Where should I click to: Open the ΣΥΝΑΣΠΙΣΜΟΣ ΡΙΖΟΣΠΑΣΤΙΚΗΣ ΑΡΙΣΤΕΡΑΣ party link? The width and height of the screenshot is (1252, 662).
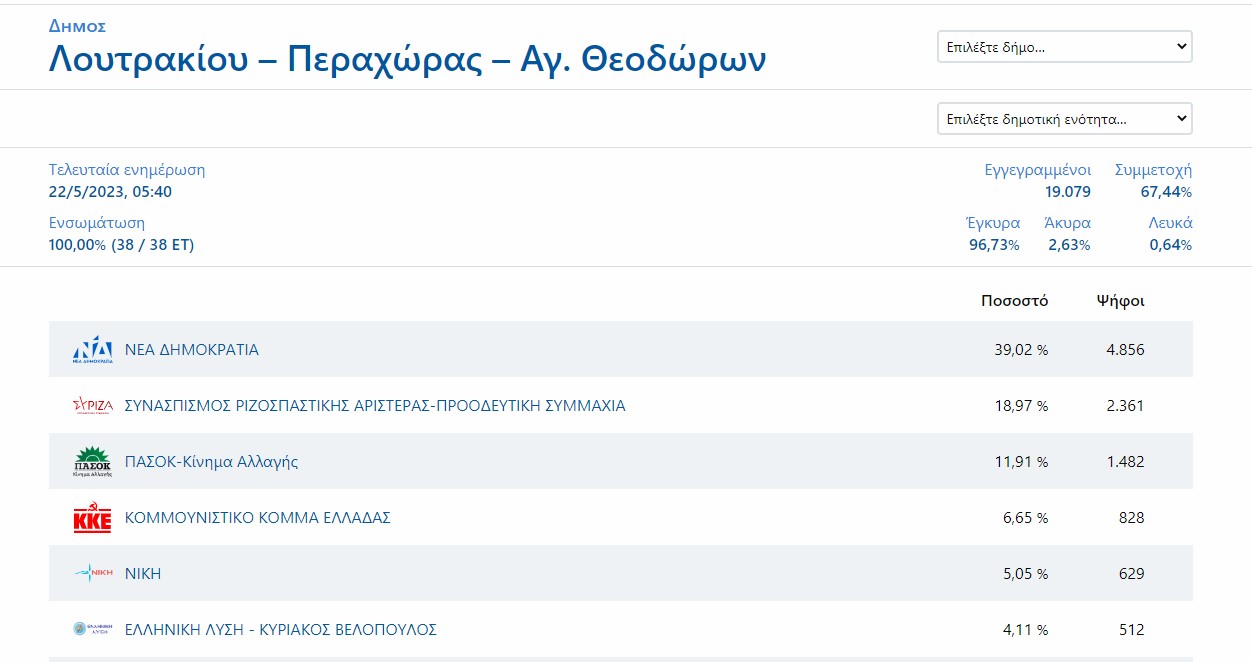click(375, 406)
